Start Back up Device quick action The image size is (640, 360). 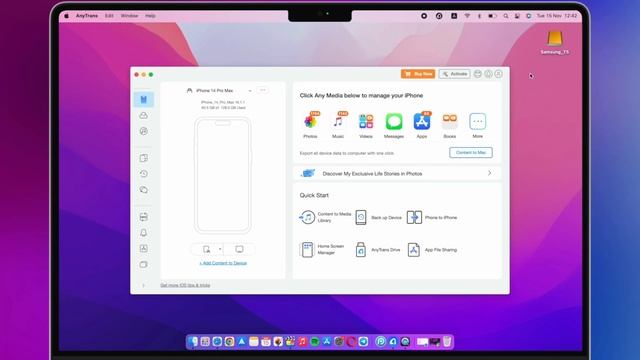point(378,217)
